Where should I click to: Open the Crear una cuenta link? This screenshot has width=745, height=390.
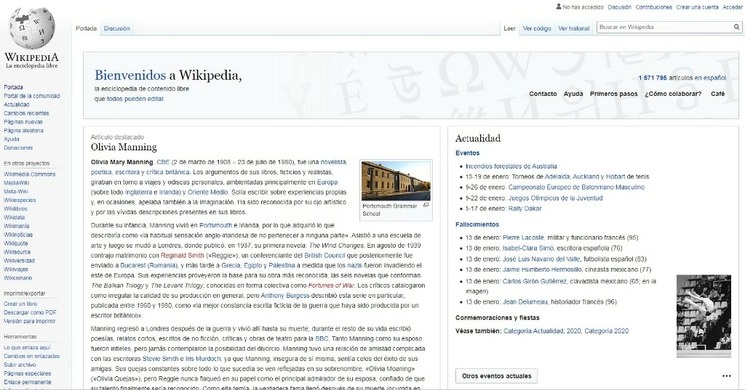[697, 7]
